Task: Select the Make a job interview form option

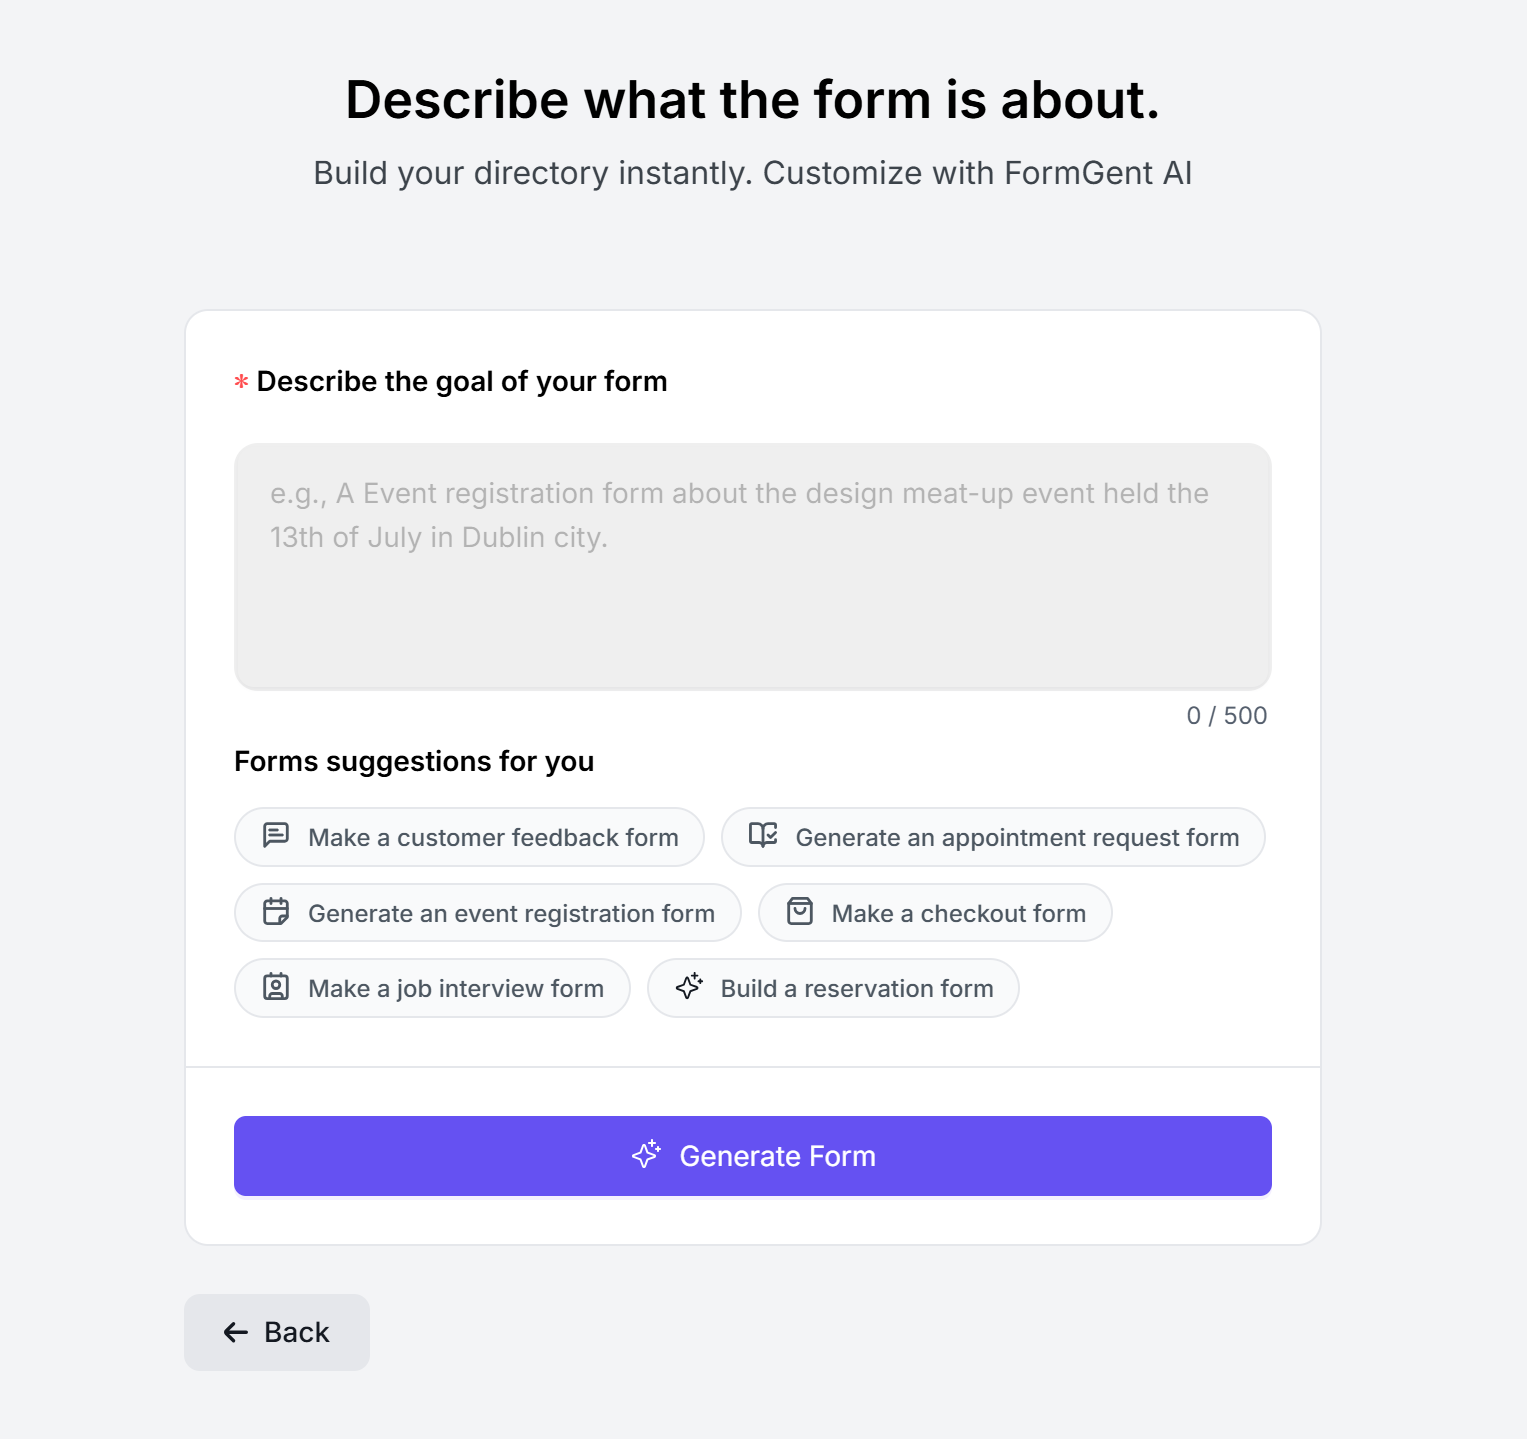Action: click(x=431, y=988)
